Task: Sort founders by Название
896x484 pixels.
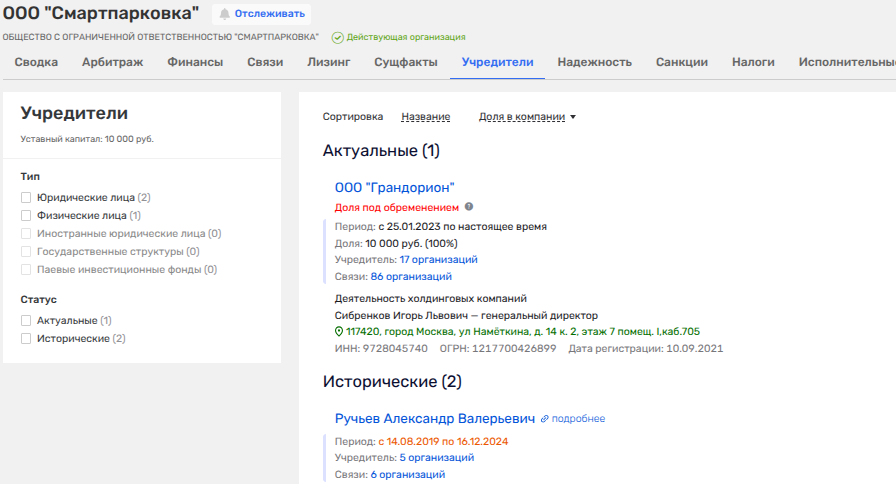Action: pos(425,117)
